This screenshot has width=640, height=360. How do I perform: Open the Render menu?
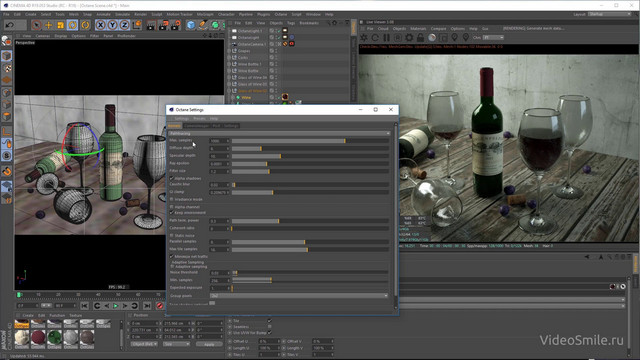(x=140, y=14)
